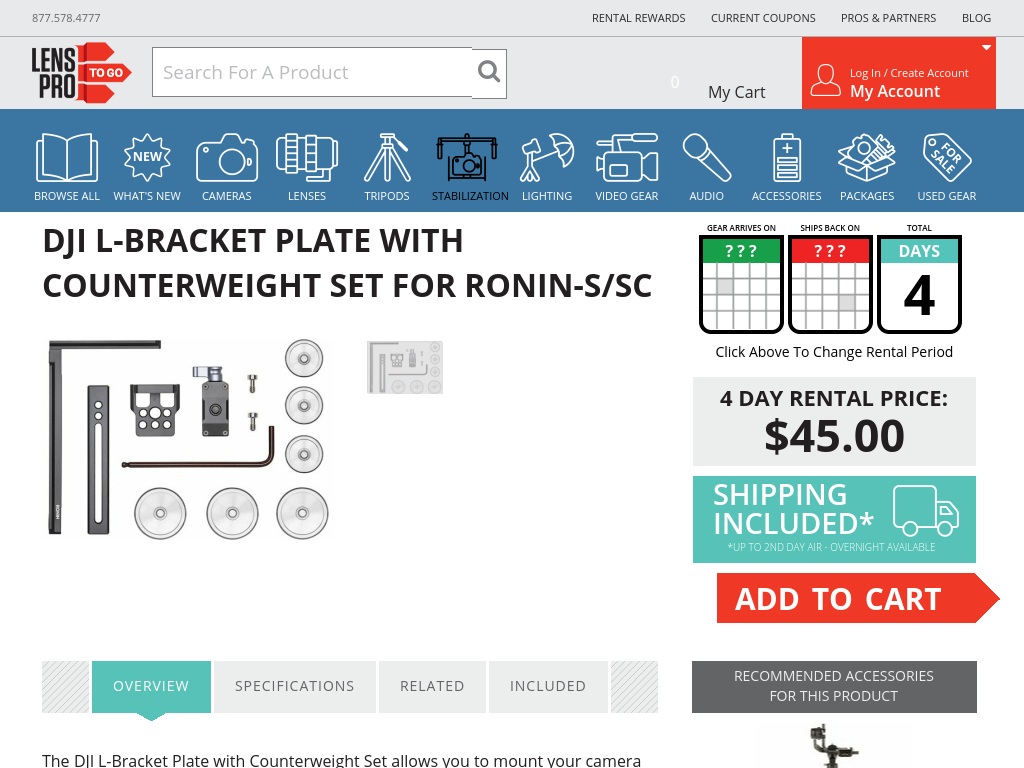The image size is (1024, 768).
Task: Open the Gear Arrives On calendar
Action: pos(741,284)
